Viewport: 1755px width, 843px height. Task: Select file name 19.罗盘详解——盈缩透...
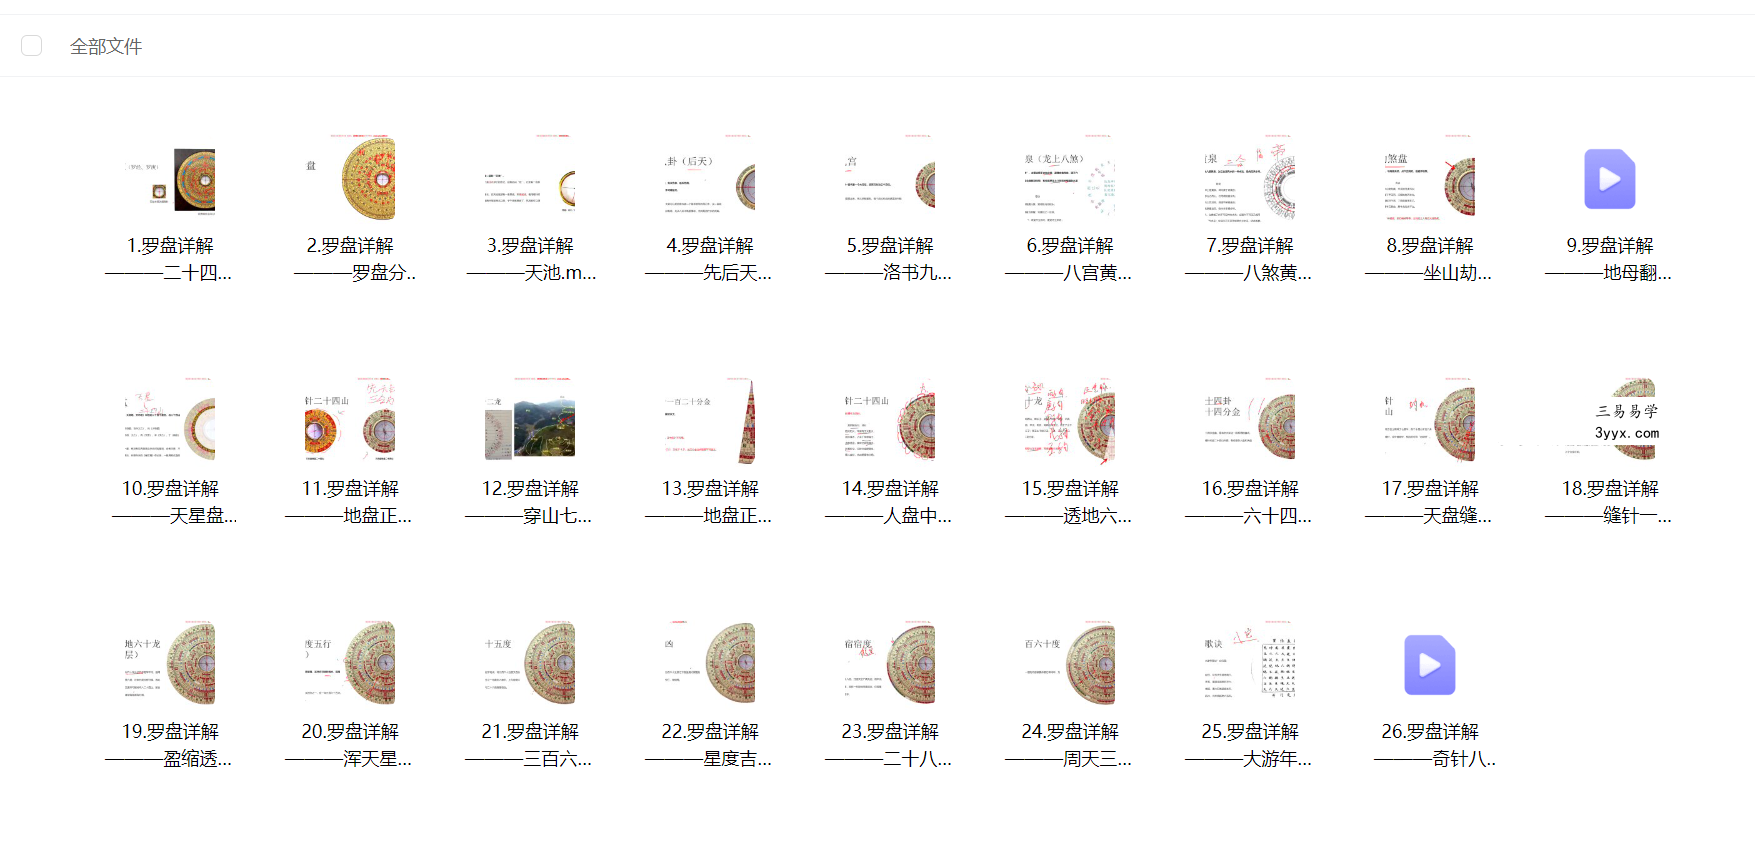170,745
